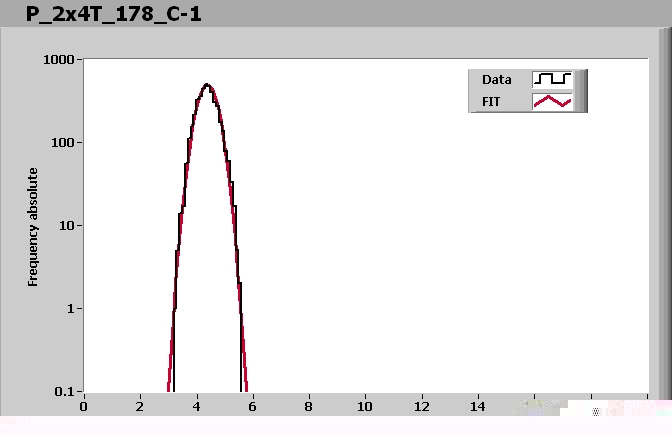Click the 2 marker on the x-axis
Viewport: 672px width, 435px height.
pyautogui.click(x=140, y=406)
